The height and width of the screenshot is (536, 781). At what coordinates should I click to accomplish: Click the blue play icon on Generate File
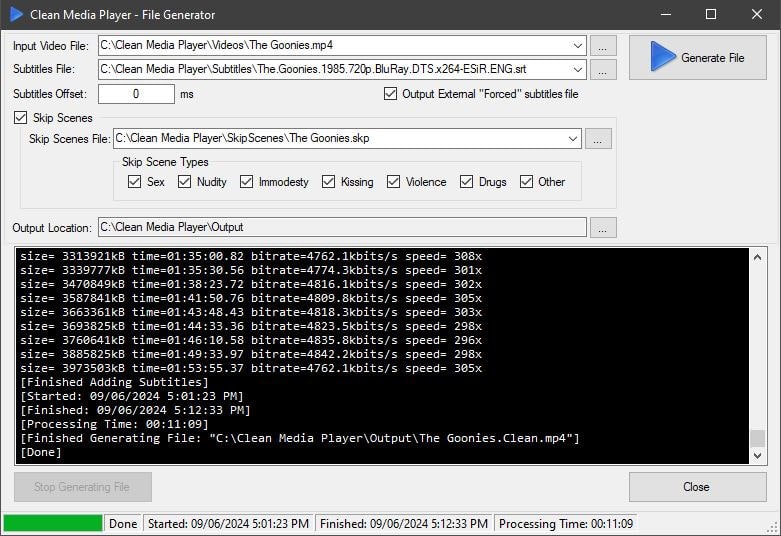[662, 57]
